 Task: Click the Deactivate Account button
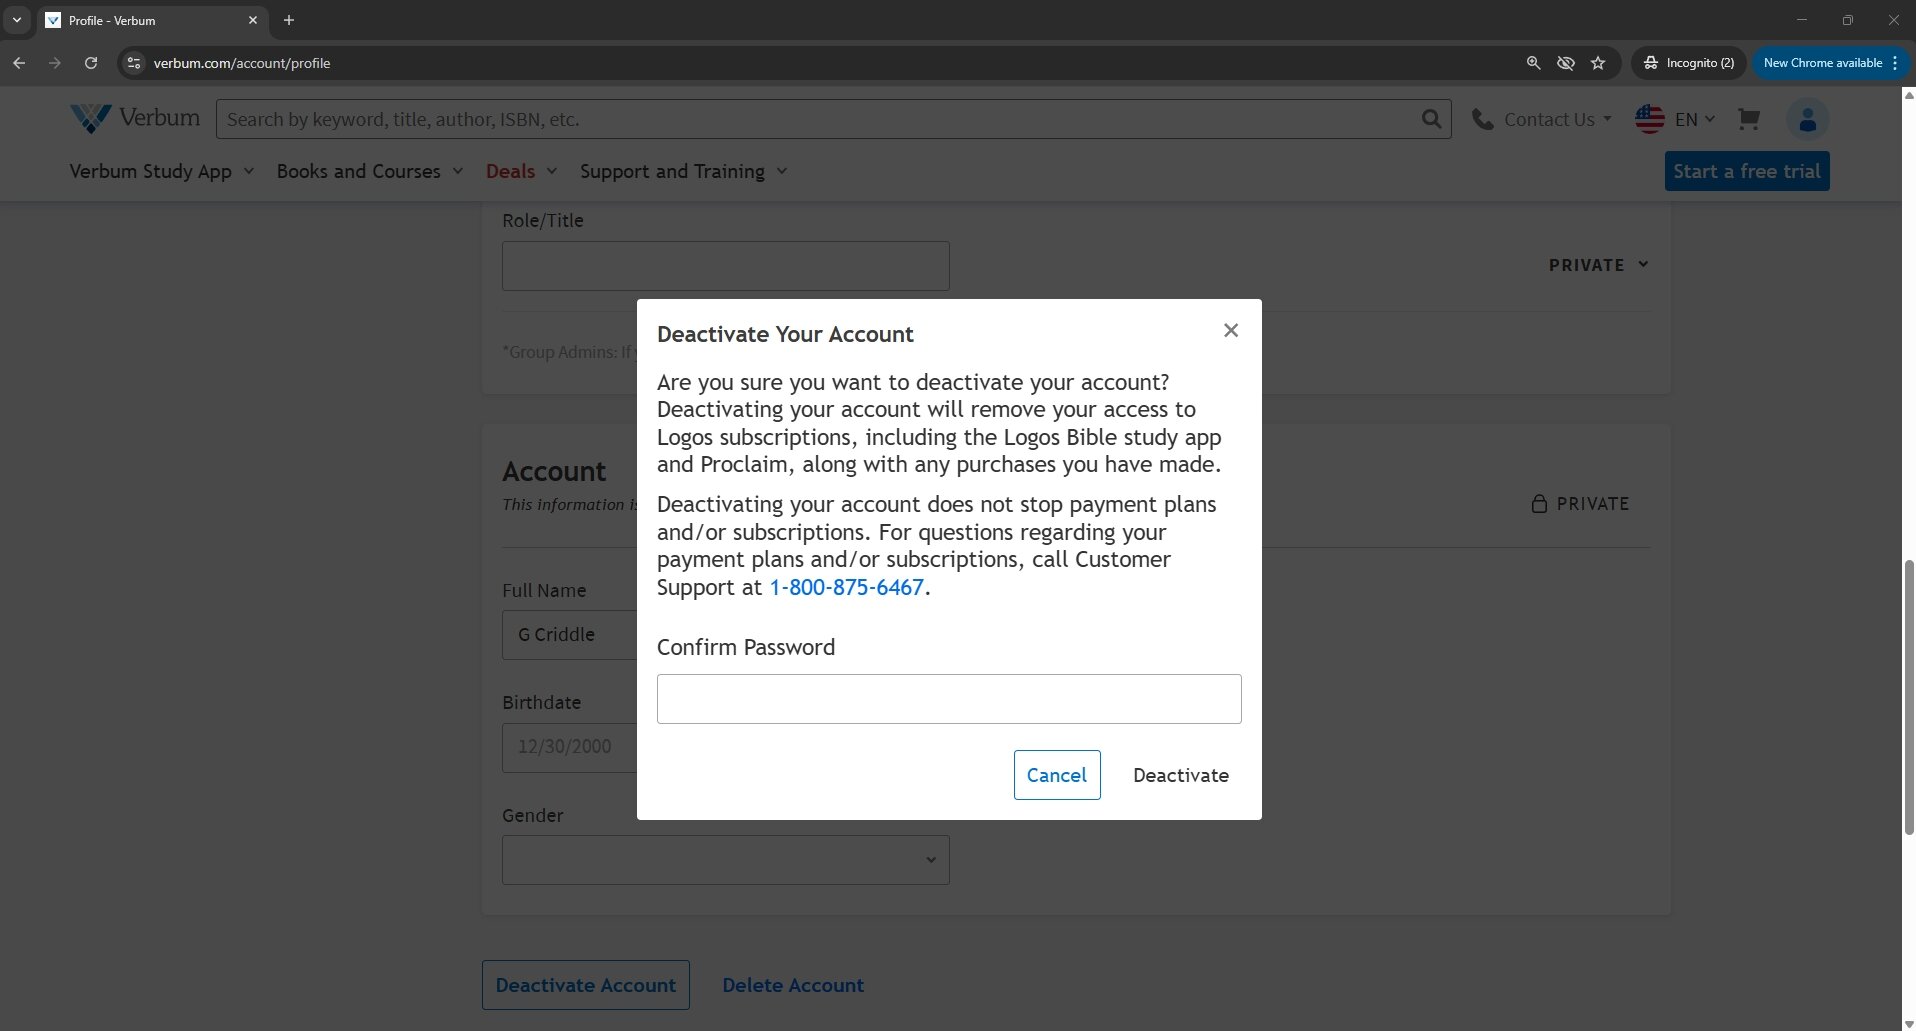586,985
